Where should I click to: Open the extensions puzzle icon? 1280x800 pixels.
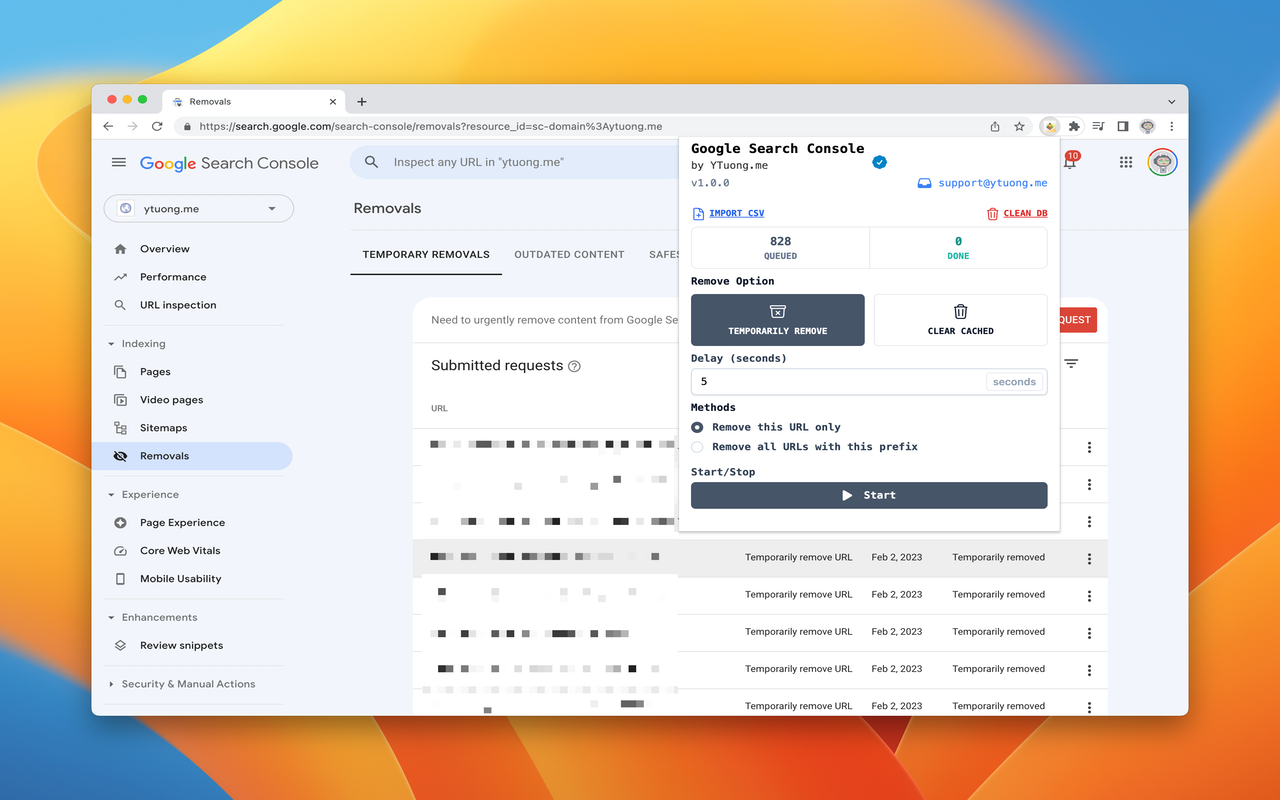pos(1074,126)
